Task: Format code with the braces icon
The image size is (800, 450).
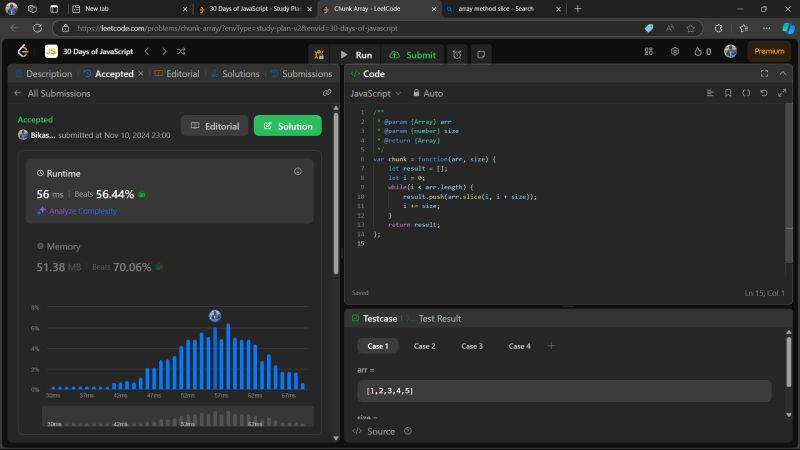Action: 746,93
